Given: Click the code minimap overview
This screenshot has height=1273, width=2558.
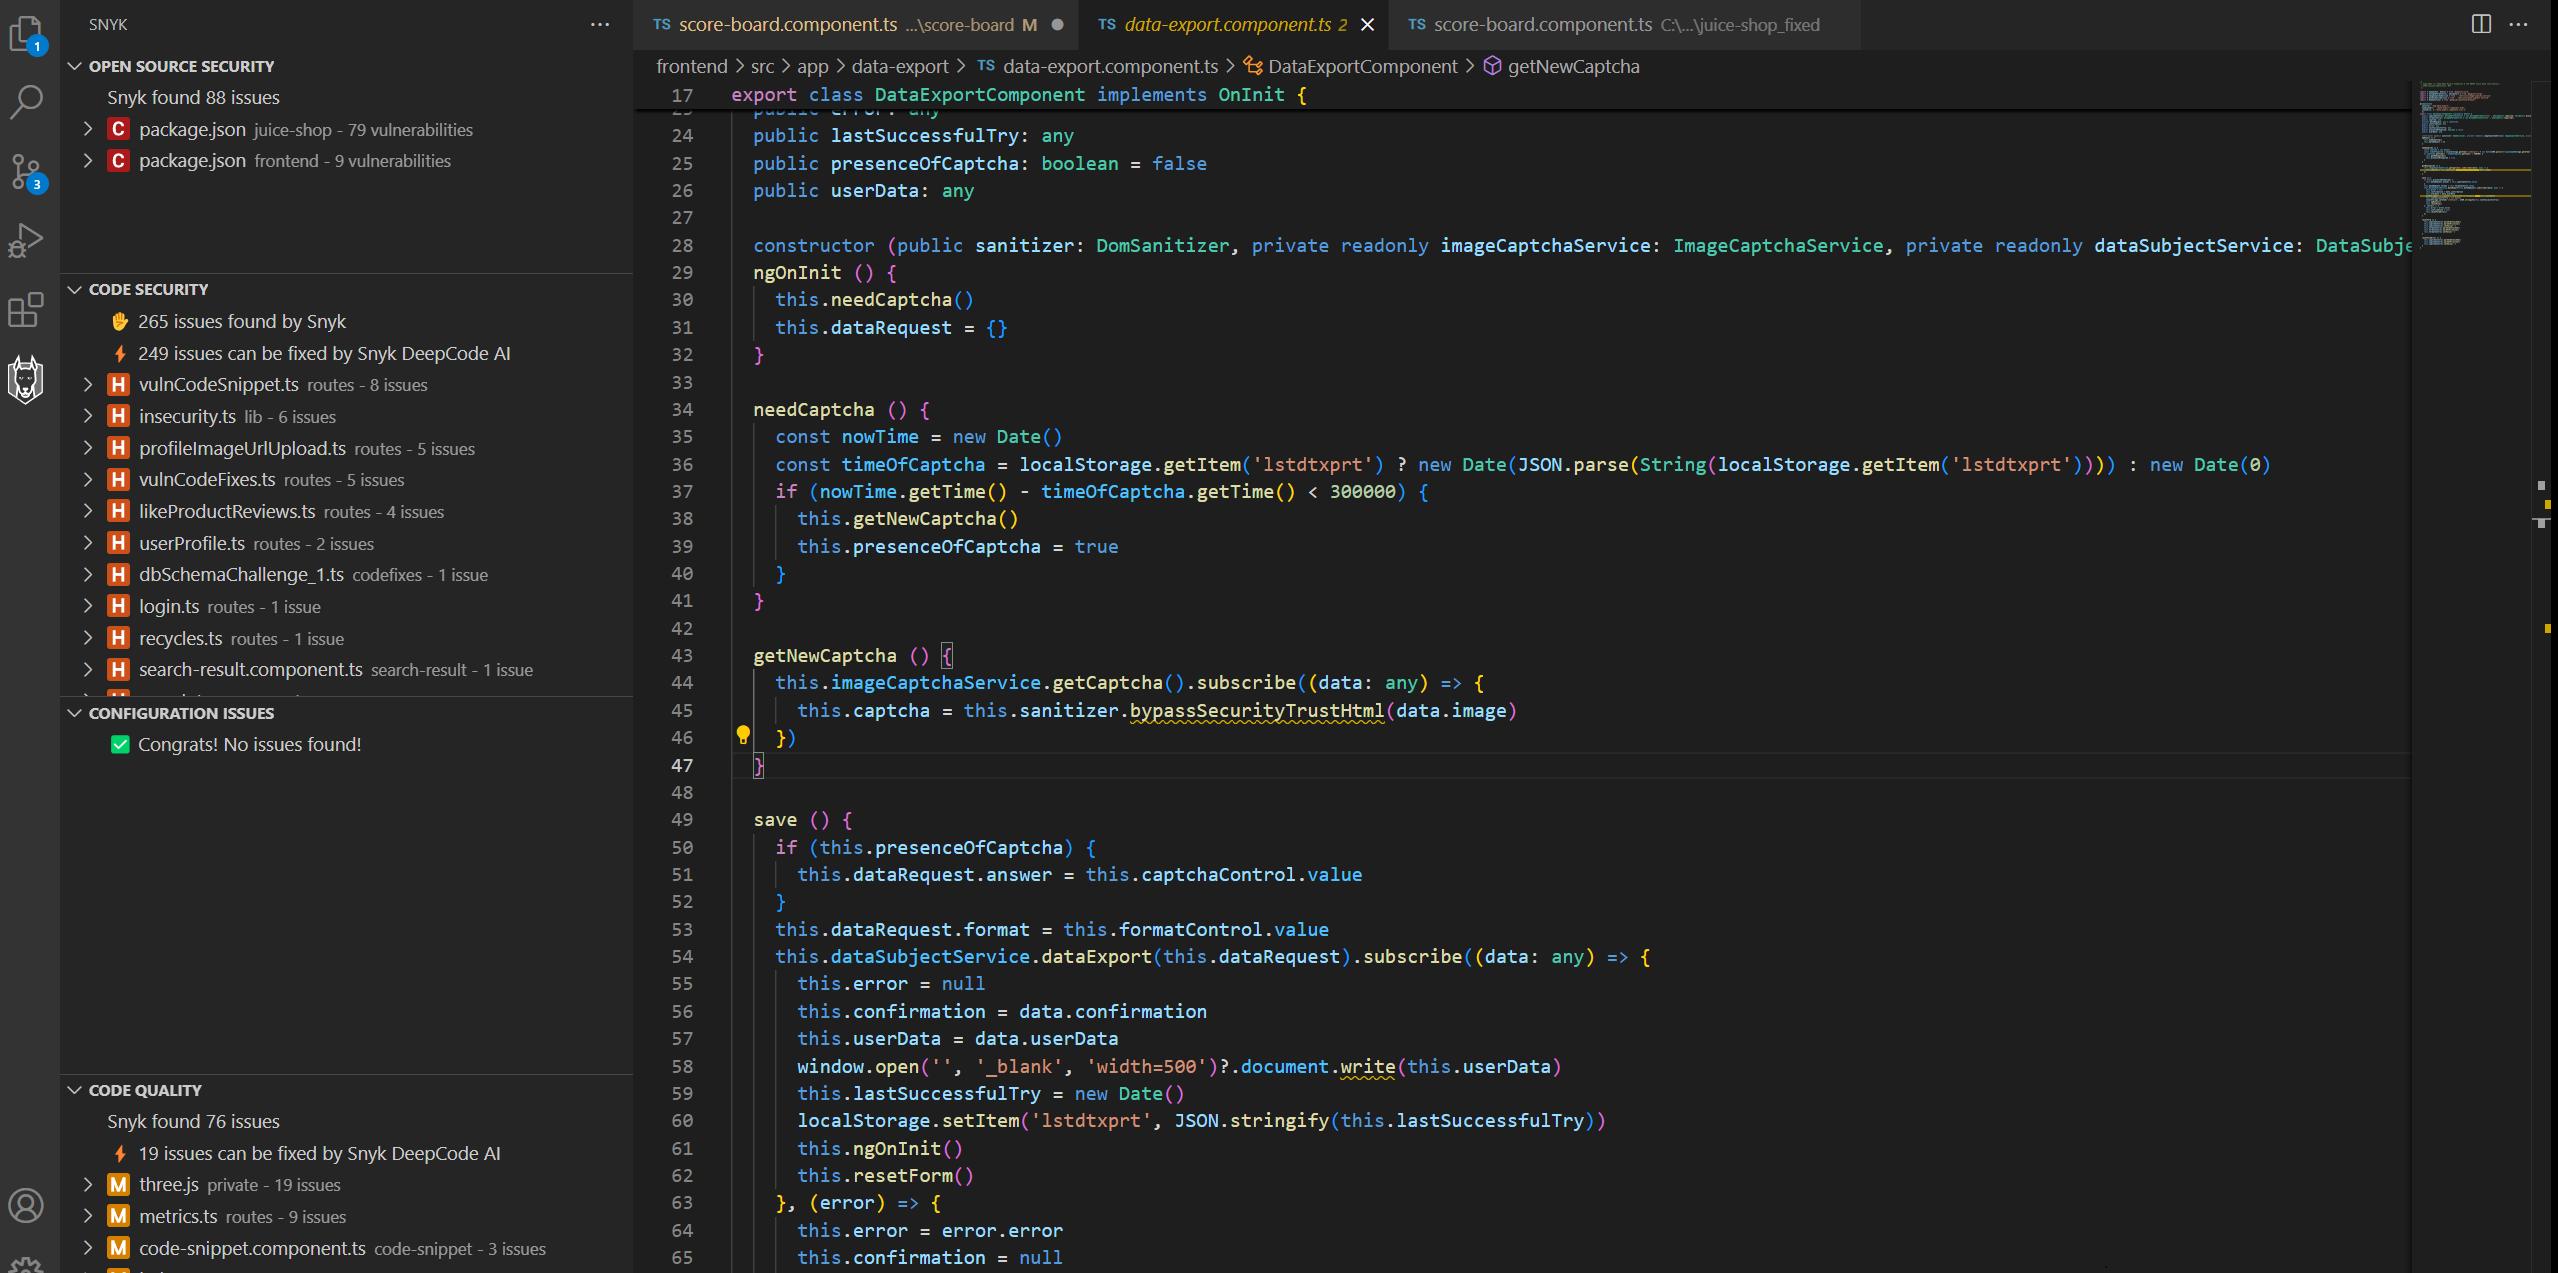Looking at the screenshot, I should pyautogui.click(x=2475, y=165).
